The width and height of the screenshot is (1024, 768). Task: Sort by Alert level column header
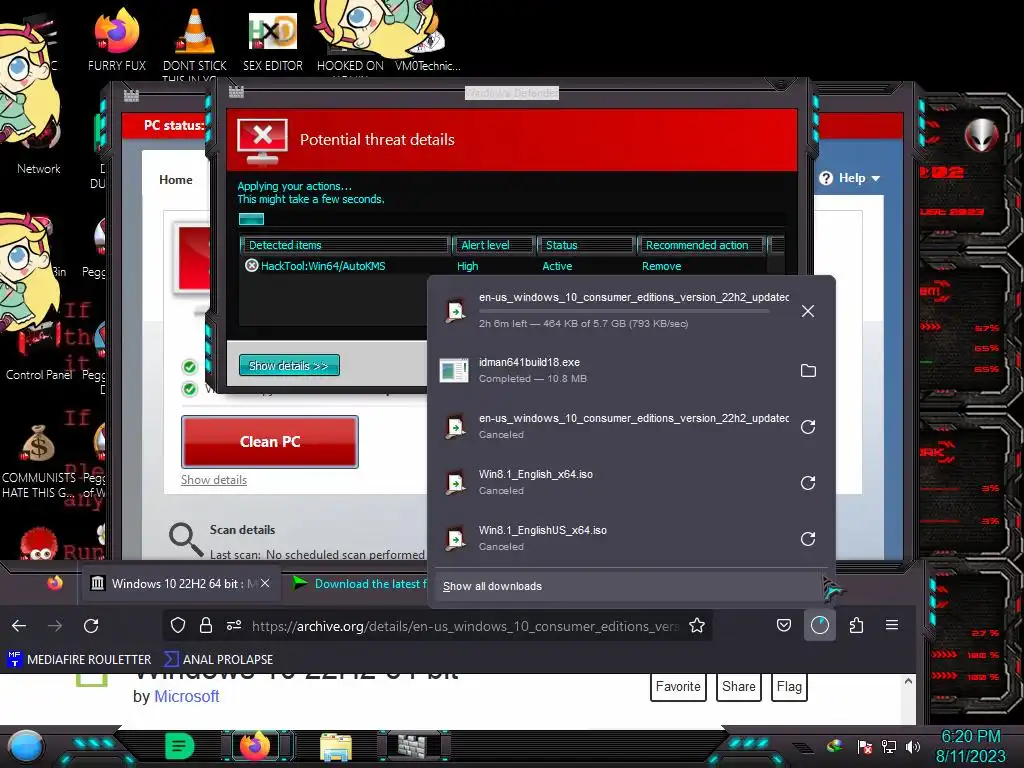(493, 245)
